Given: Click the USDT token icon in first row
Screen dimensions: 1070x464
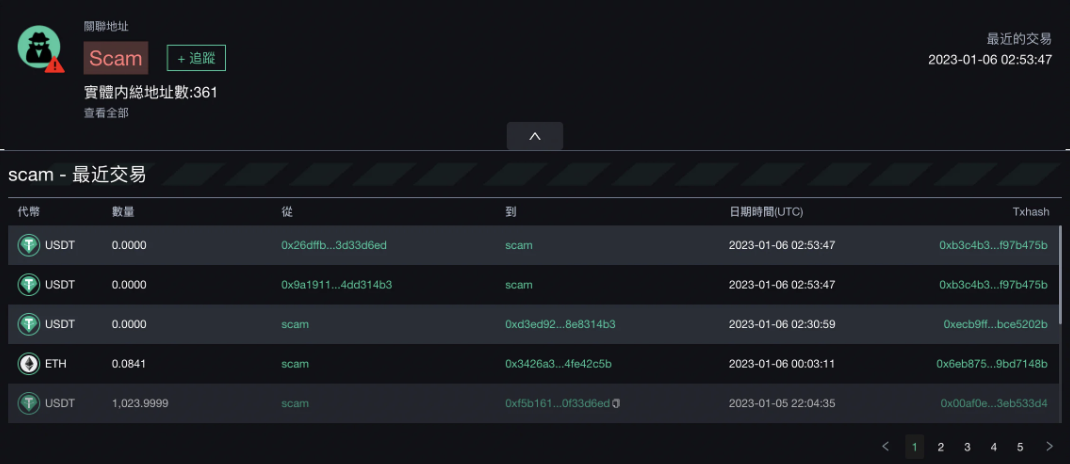Looking at the screenshot, I should (x=29, y=245).
